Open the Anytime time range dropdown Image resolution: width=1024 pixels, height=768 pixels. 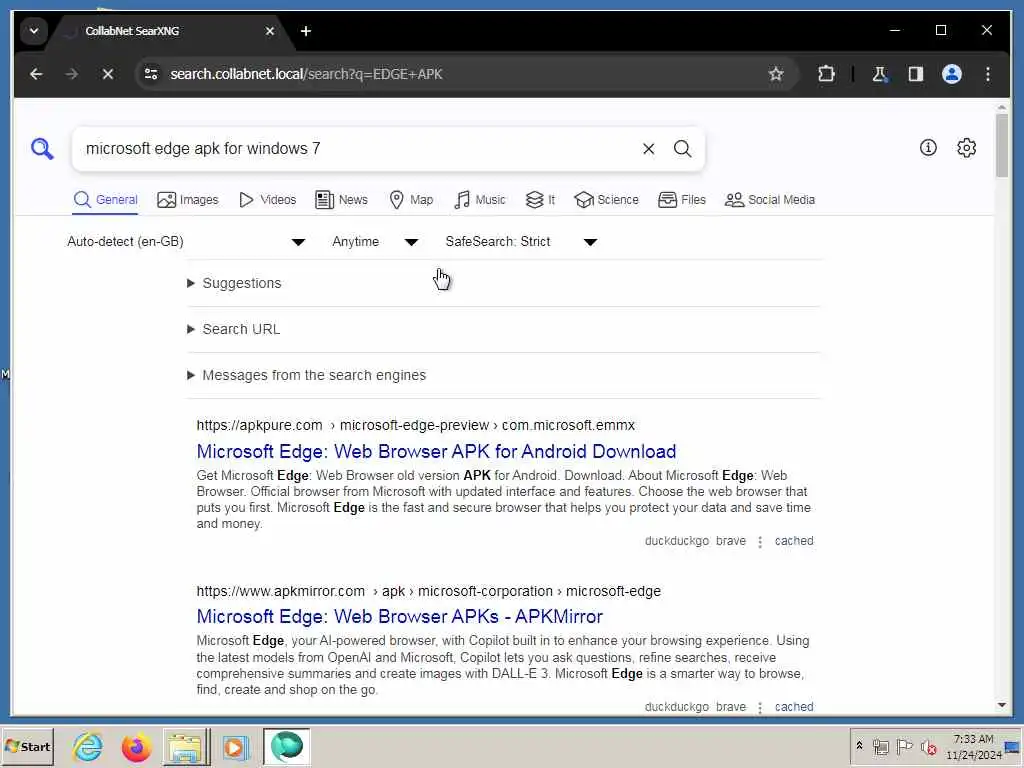click(375, 242)
